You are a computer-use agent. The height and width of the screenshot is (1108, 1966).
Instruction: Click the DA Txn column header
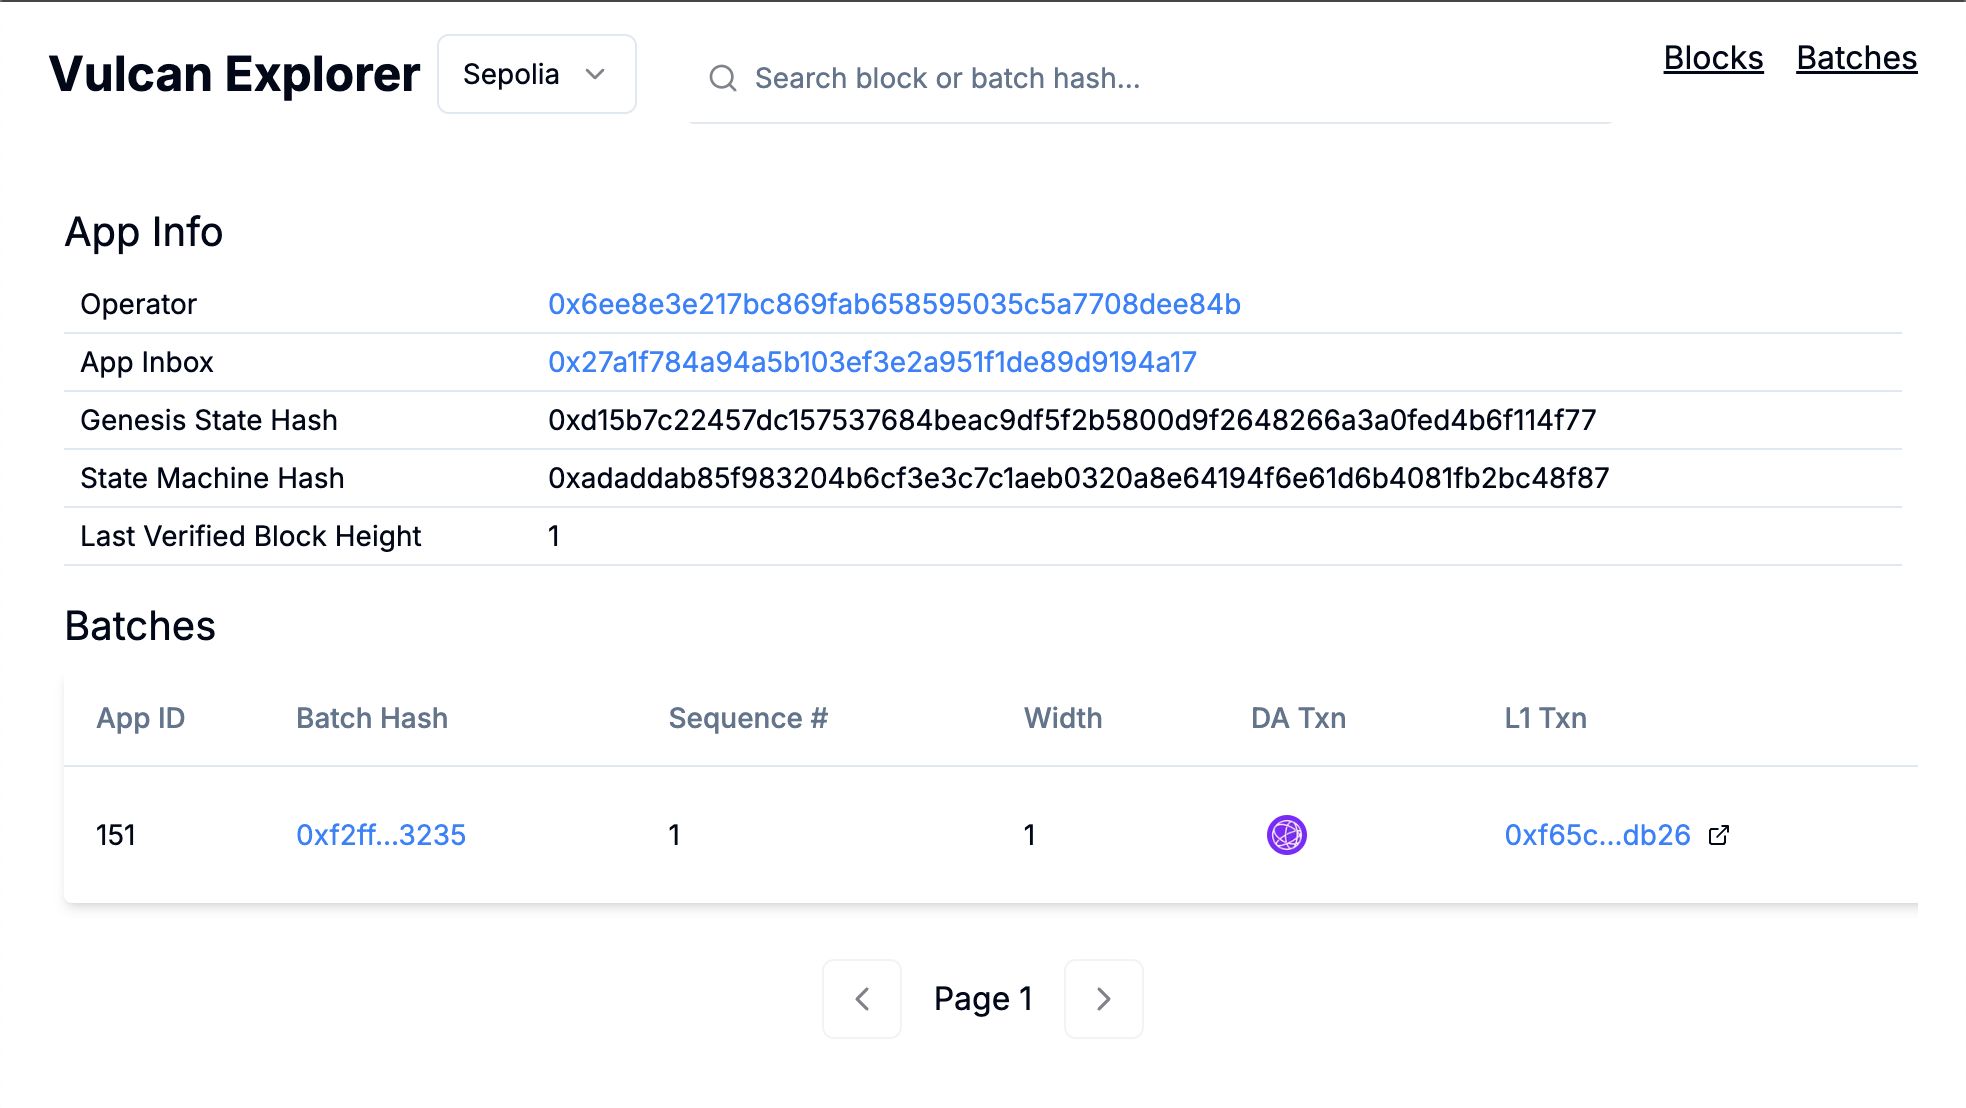tap(1298, 718)
